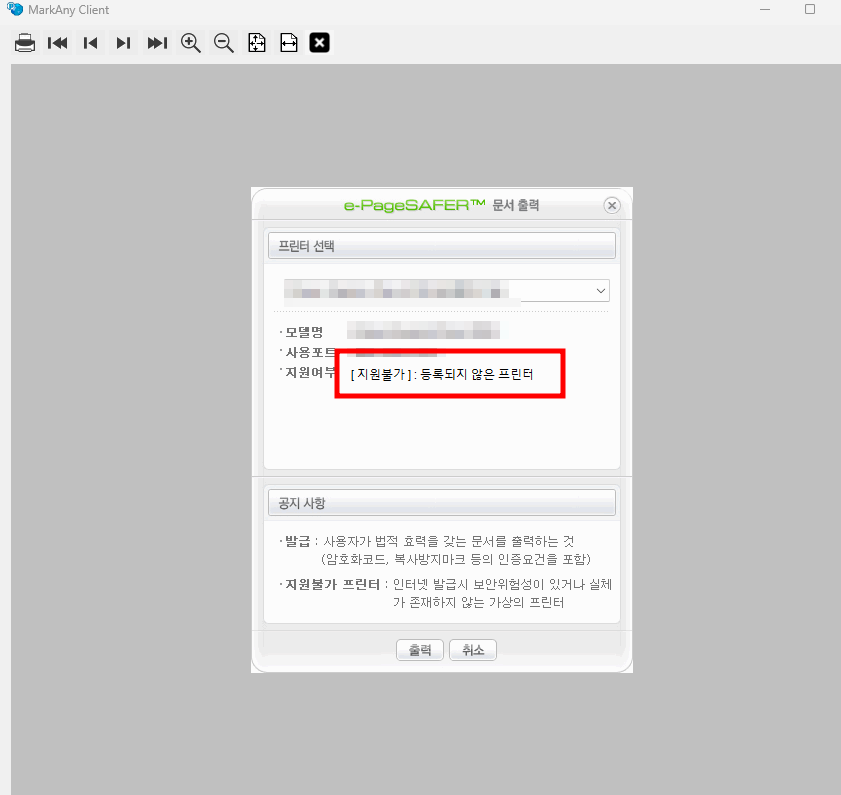Click the MarkAny Client title bar icon

pos(14,9)
